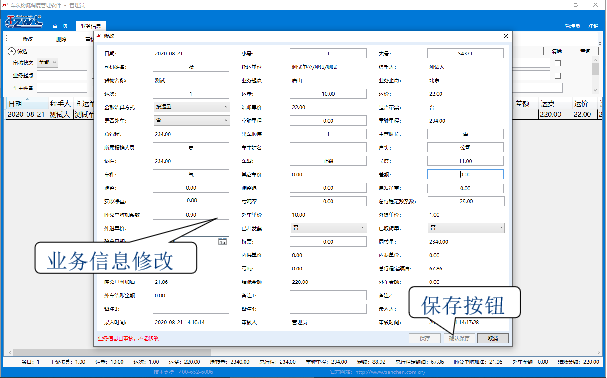Click the application logo in the blue header
Image resolution: width=607 pixels, height=378 pixels.
24,21
